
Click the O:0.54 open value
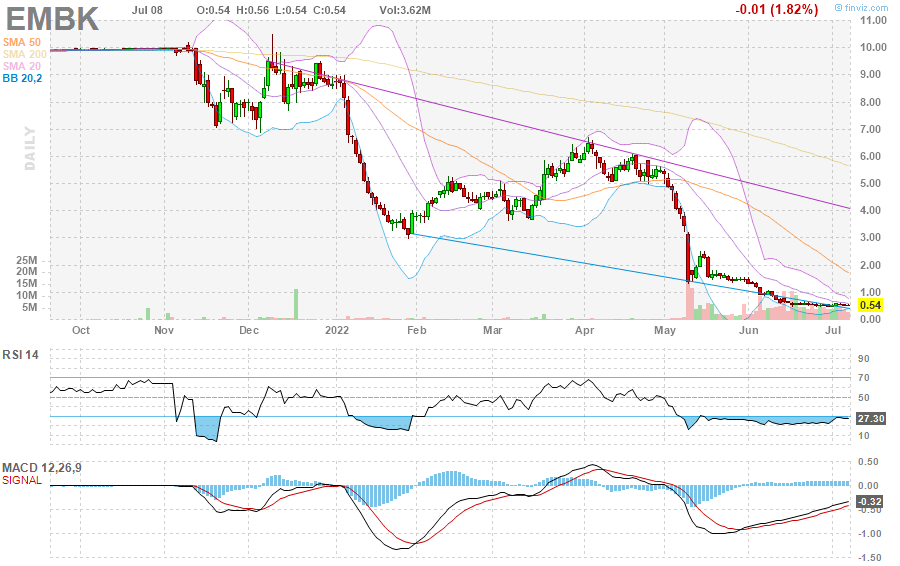[214, 10]
